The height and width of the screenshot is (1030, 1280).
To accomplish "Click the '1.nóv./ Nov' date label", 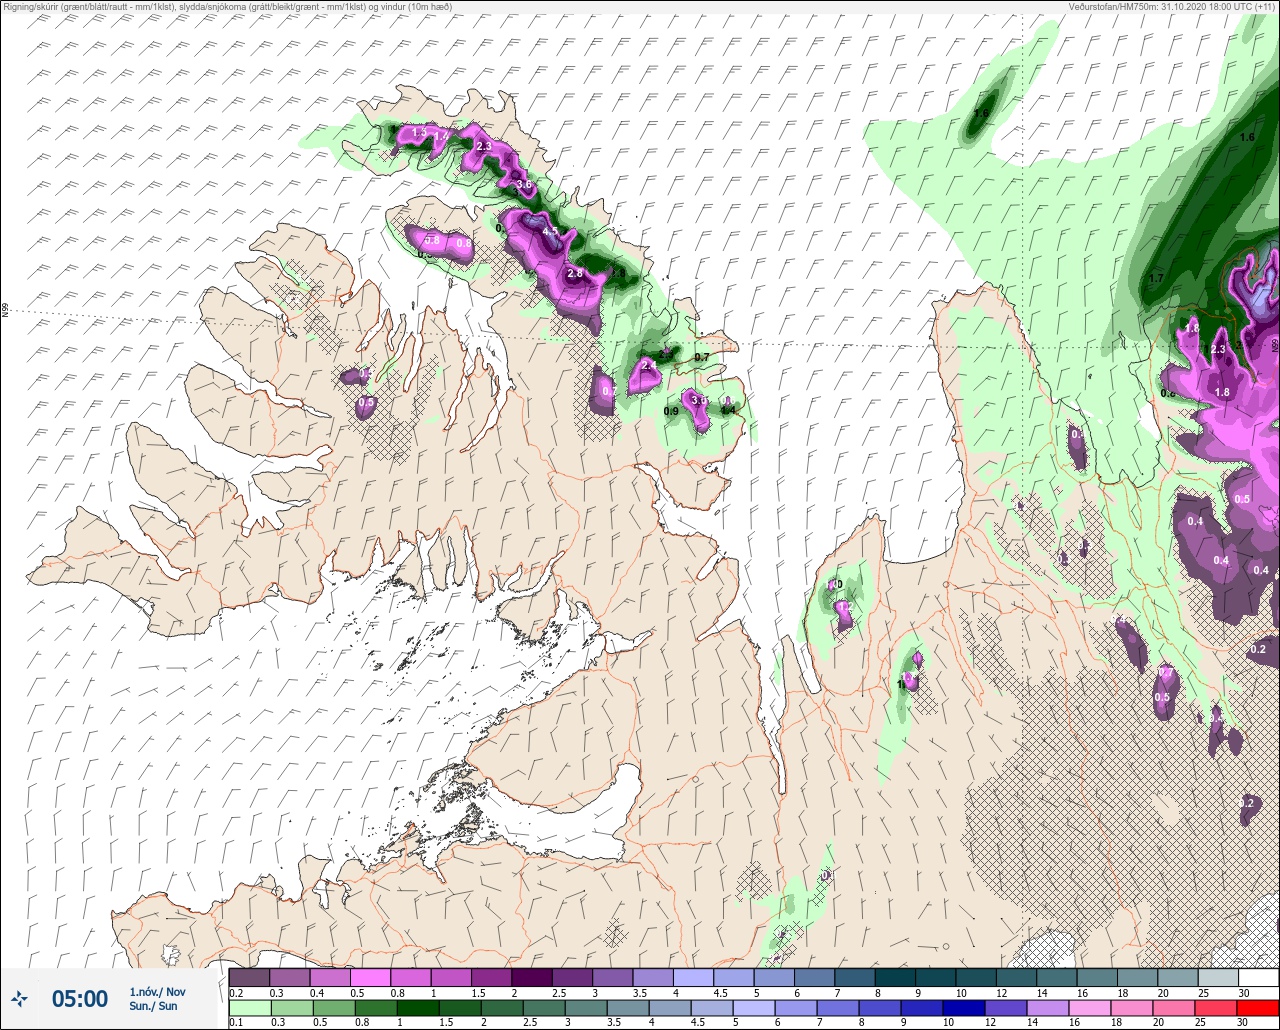I will click(157, 992).
